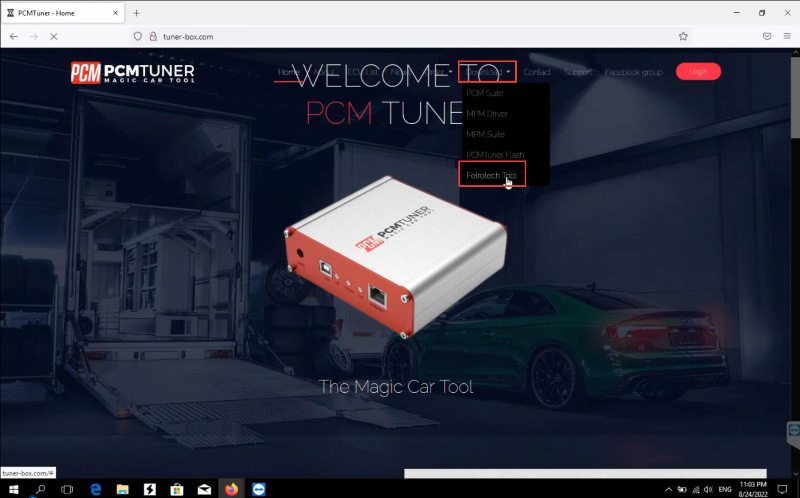The height and width of the screenshot is (498, 800).
Task: View site security padlock info
Action: point(153,37)
